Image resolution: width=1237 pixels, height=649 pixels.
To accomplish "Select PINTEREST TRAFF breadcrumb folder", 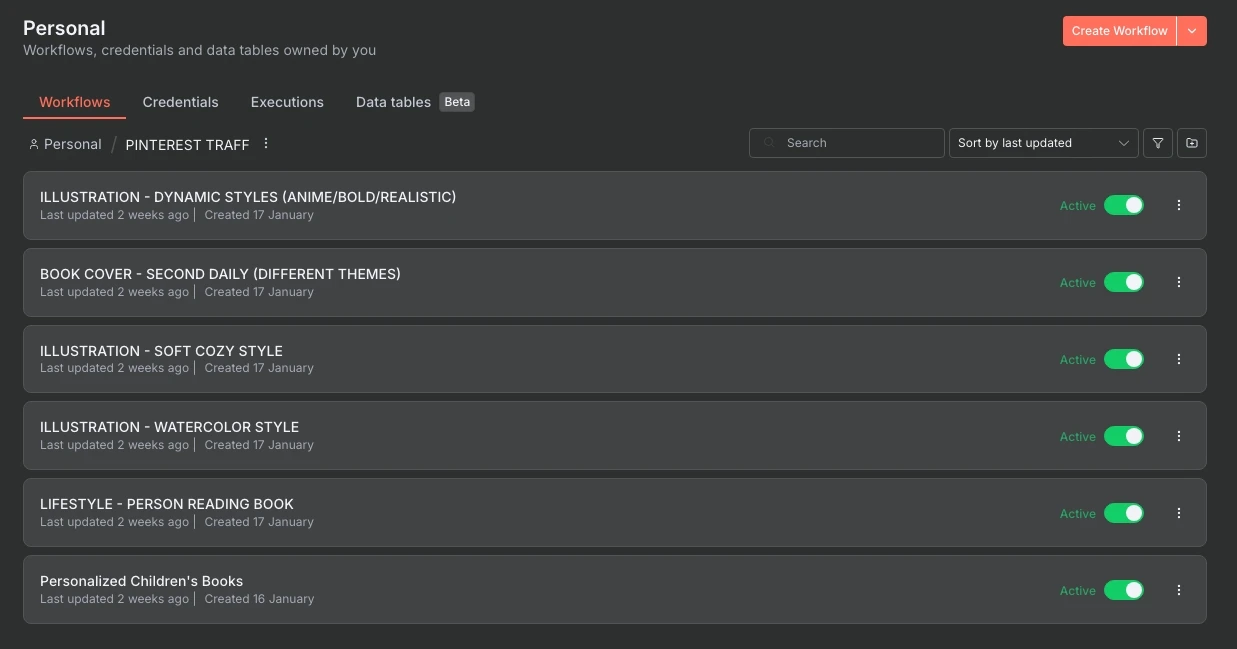I will (x=187, y=144).
